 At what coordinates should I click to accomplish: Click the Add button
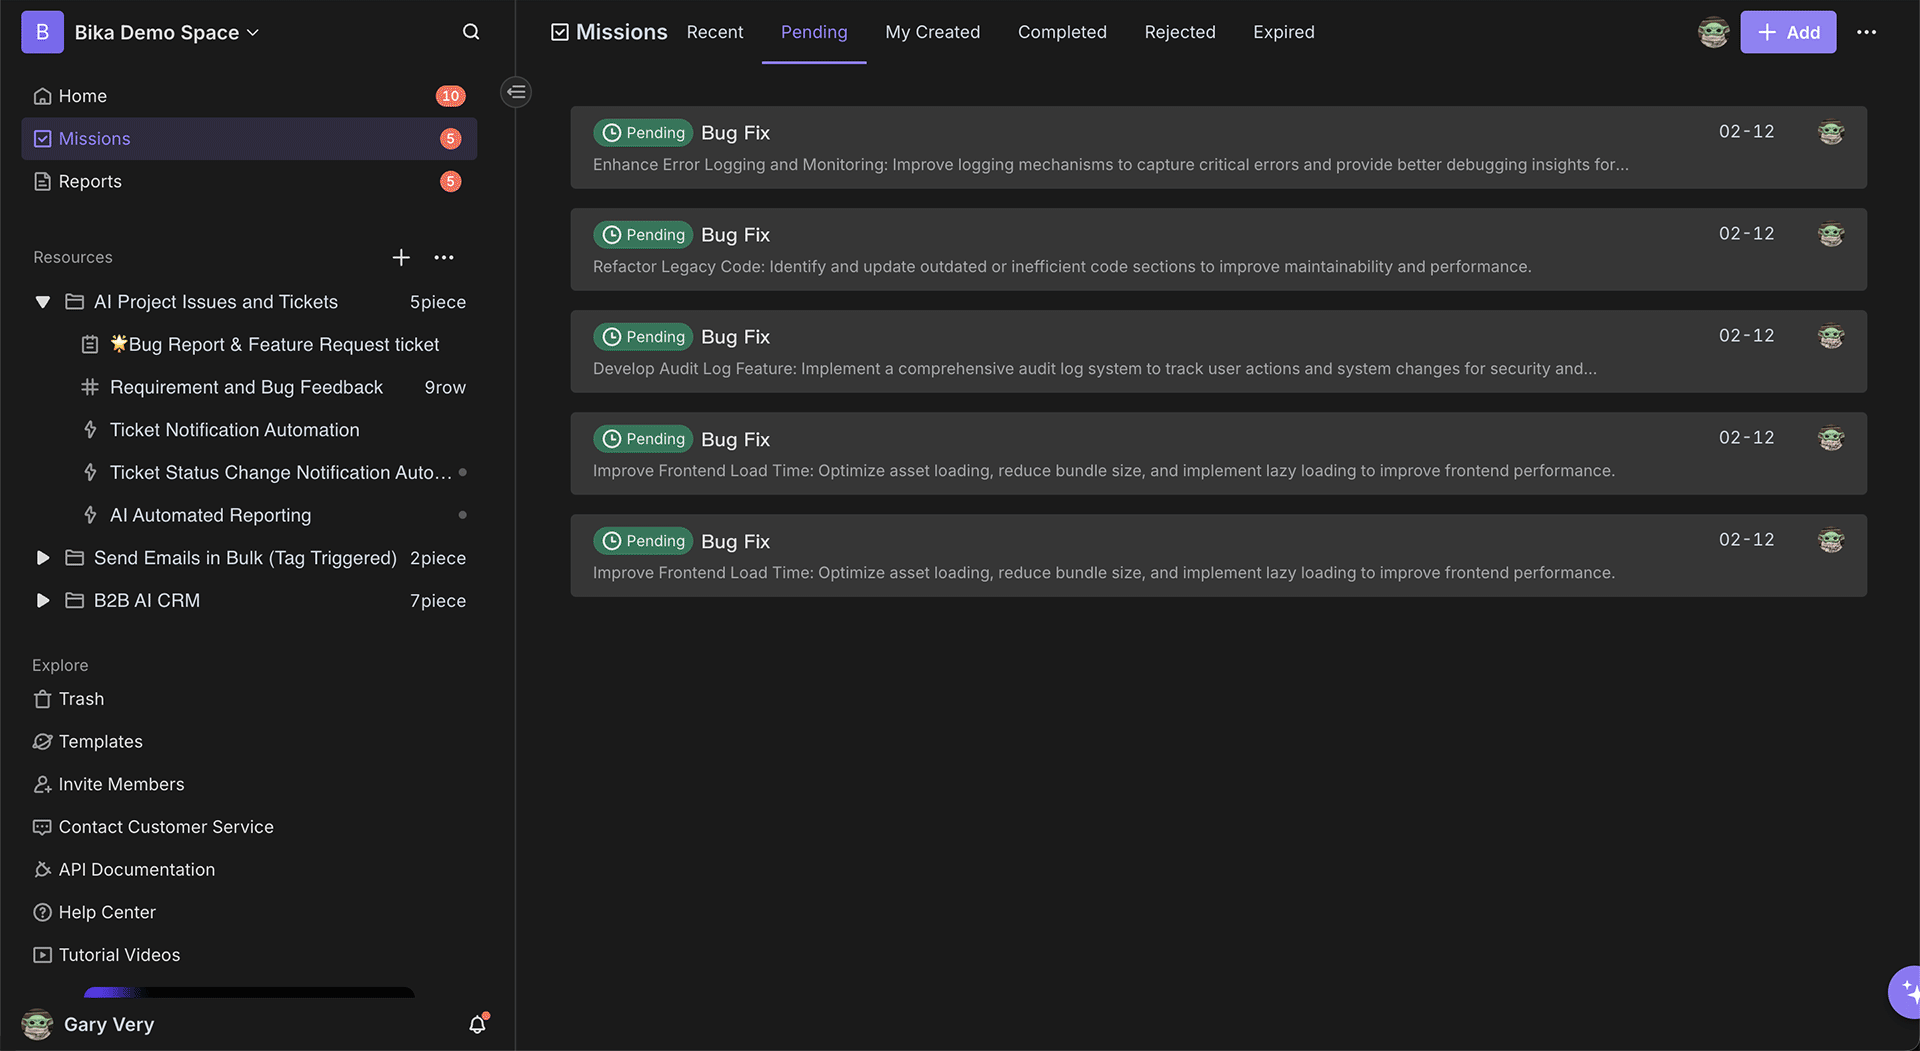point(1788,32)
